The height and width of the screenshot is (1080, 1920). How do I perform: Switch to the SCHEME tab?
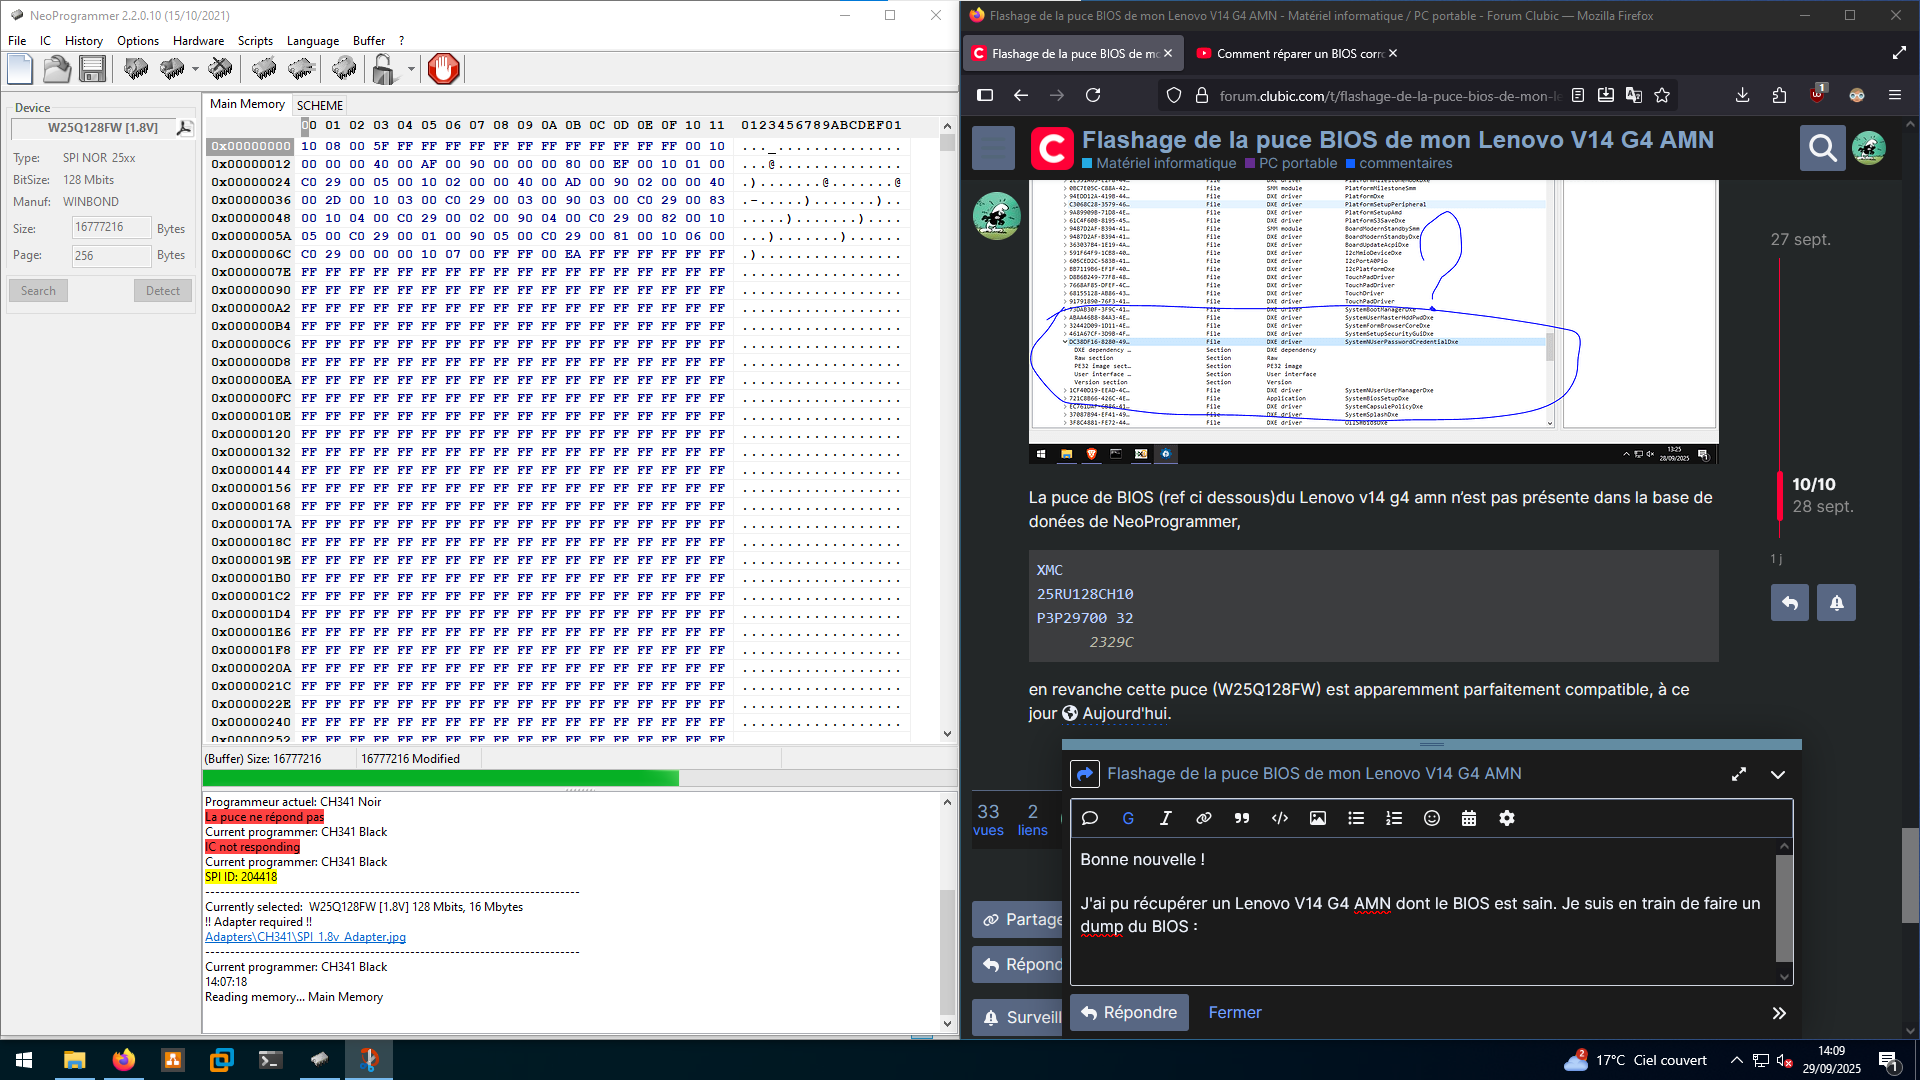[320, 105]
